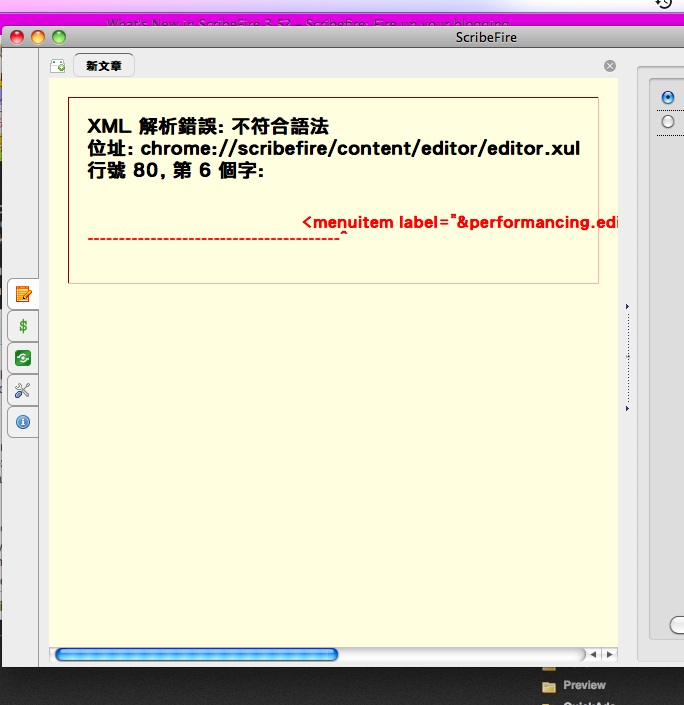Click the blue horizontal scrollbar thumb
Viewport: 684px width, 705px height.
coord(197,655)
